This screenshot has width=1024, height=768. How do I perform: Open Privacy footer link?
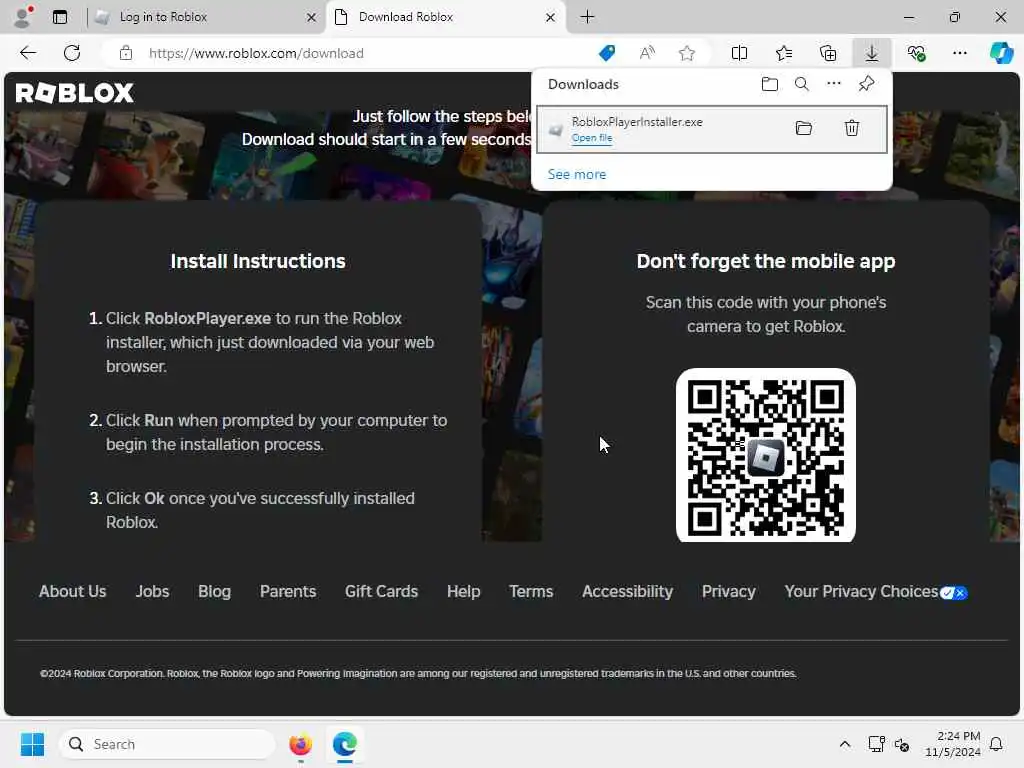[729, 591]
